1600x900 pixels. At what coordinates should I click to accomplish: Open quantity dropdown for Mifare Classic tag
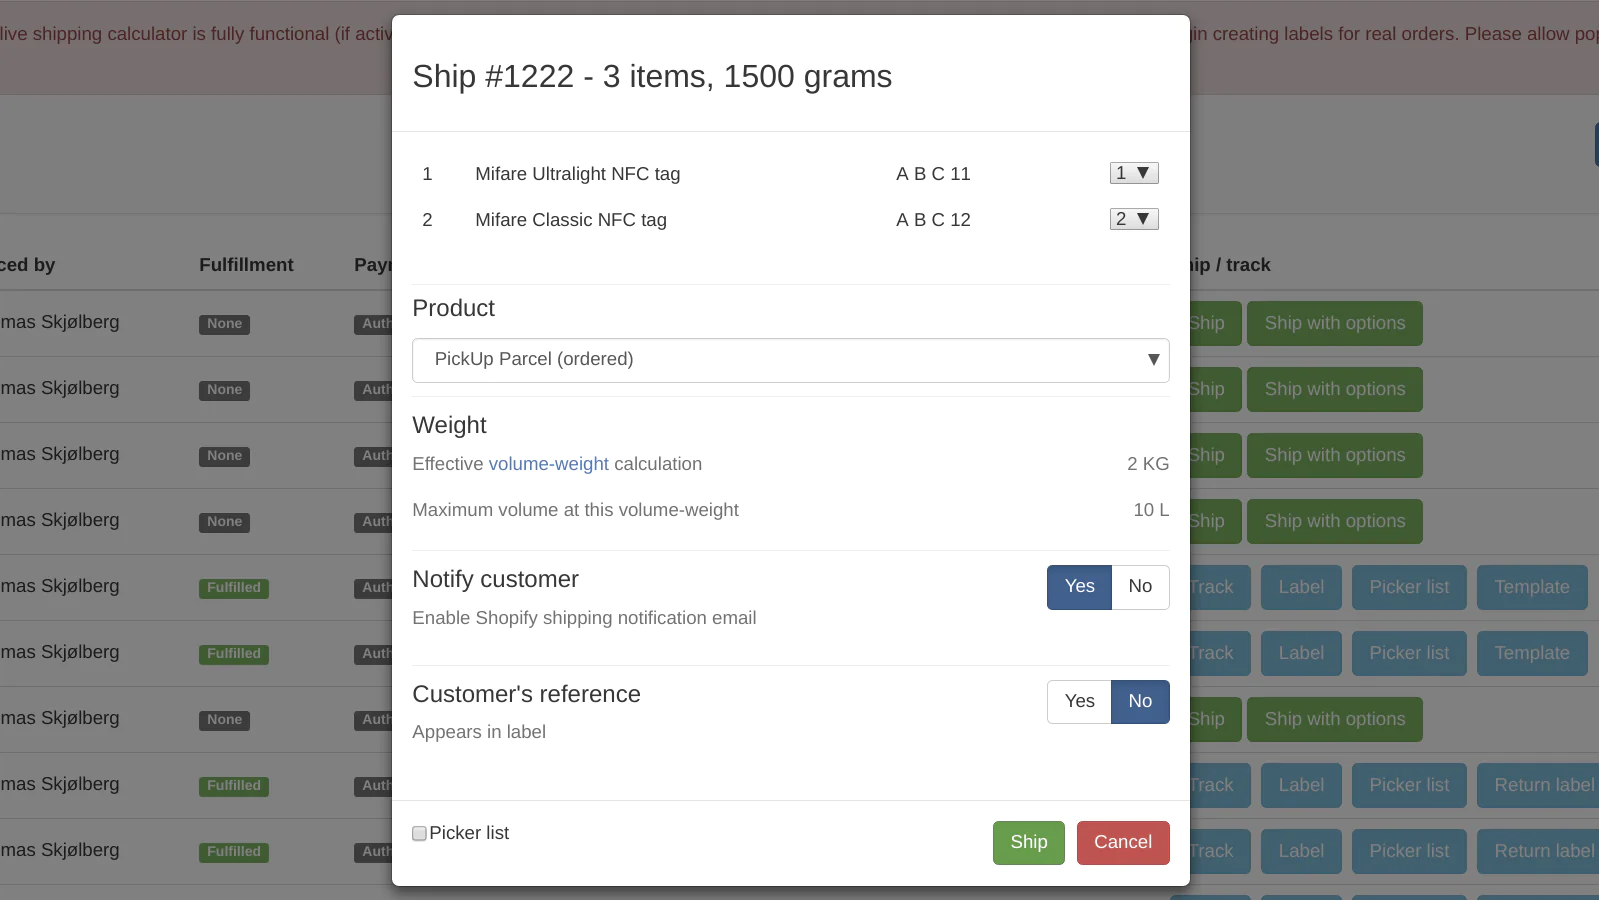click(x=1133, y=219)
